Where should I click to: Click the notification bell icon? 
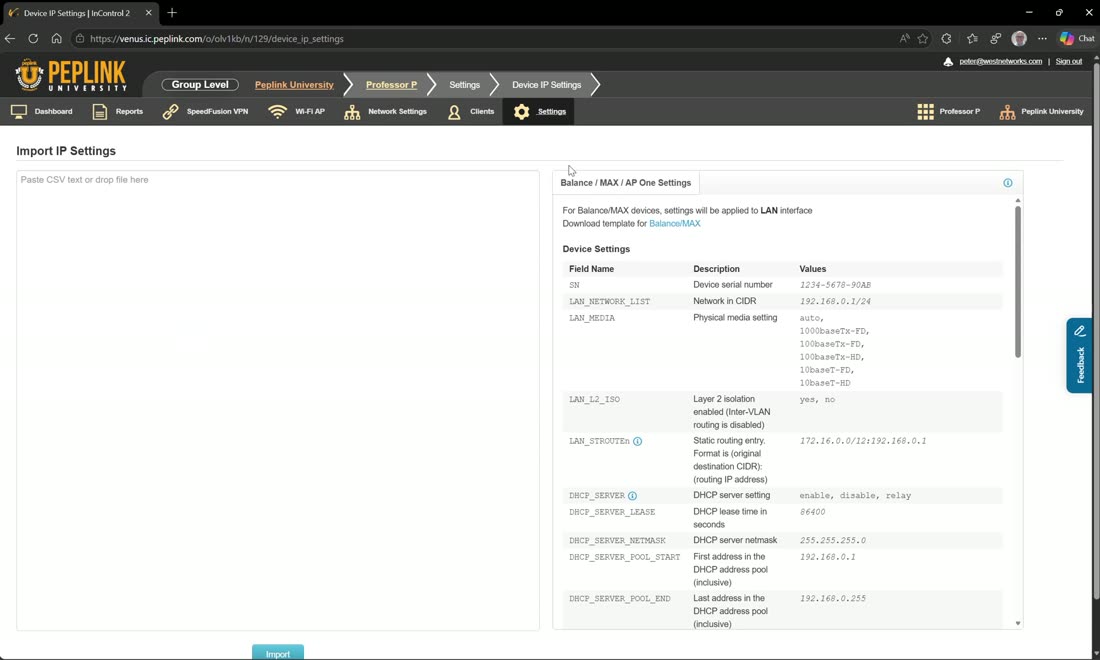tap(948, 62)
